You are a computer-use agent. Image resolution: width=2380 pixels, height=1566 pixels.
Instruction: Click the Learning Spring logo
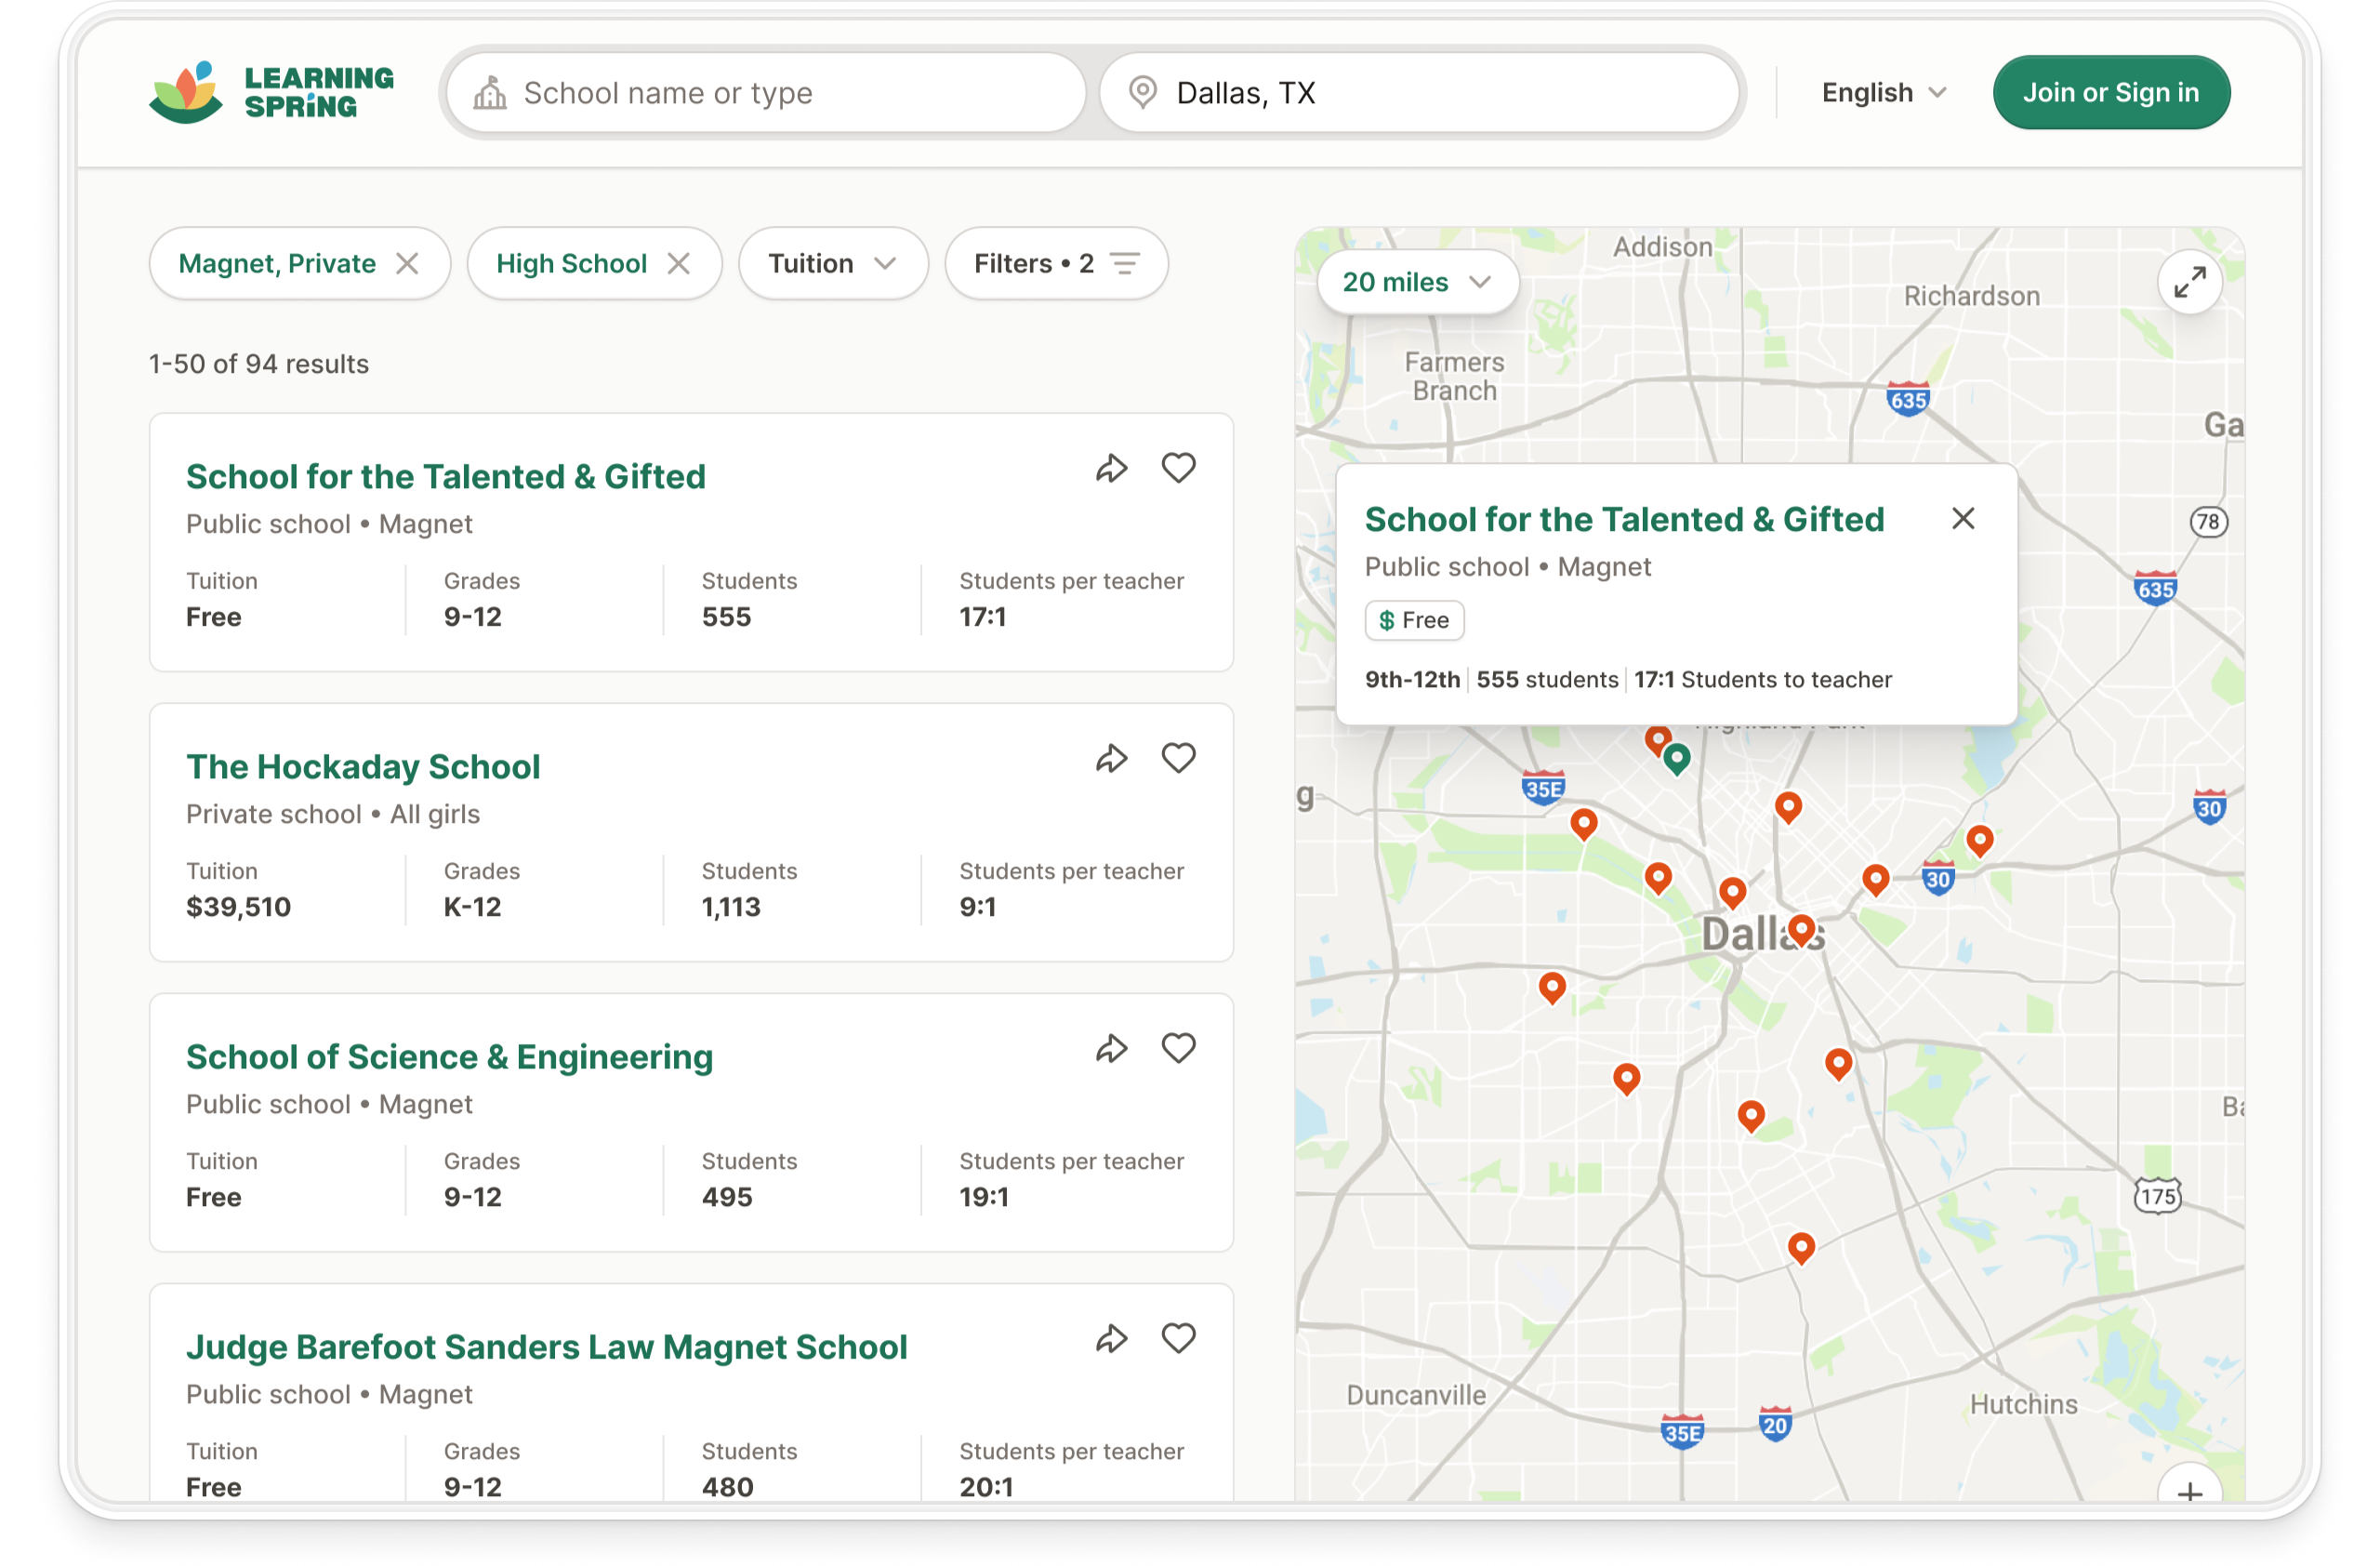[271, 92]
